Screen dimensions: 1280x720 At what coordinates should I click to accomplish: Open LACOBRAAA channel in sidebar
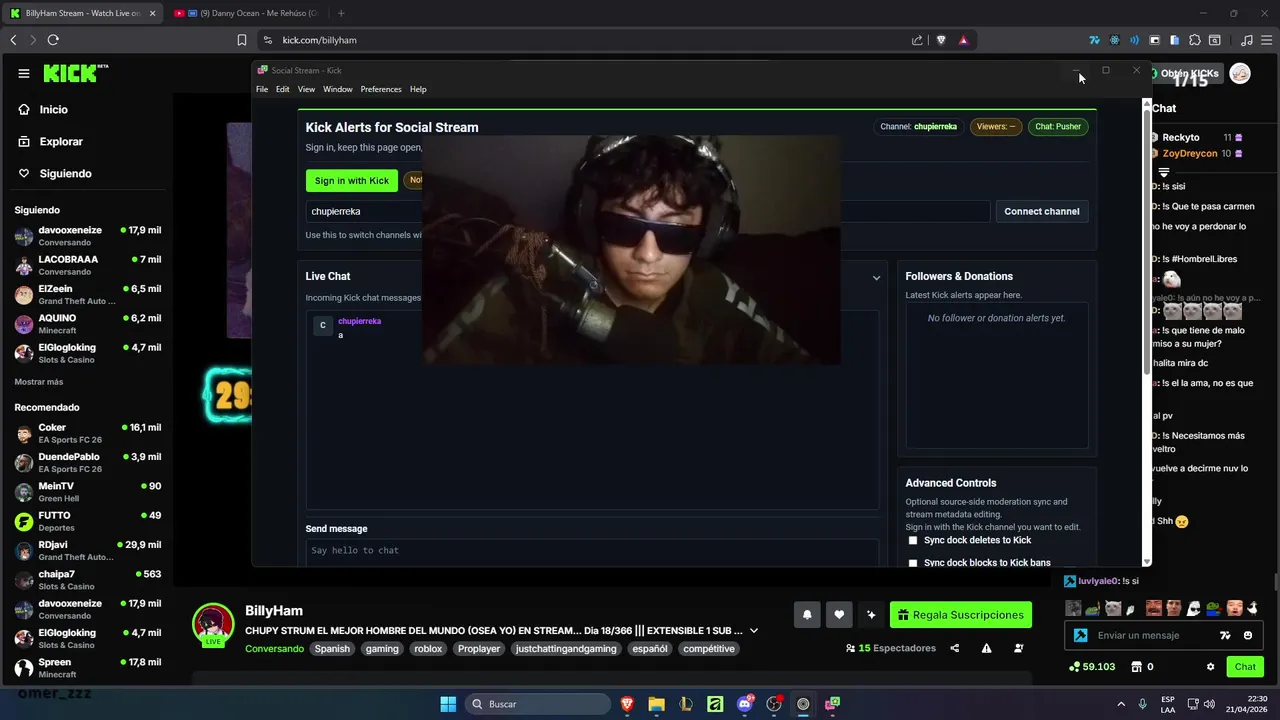click(x=88, y=265)
